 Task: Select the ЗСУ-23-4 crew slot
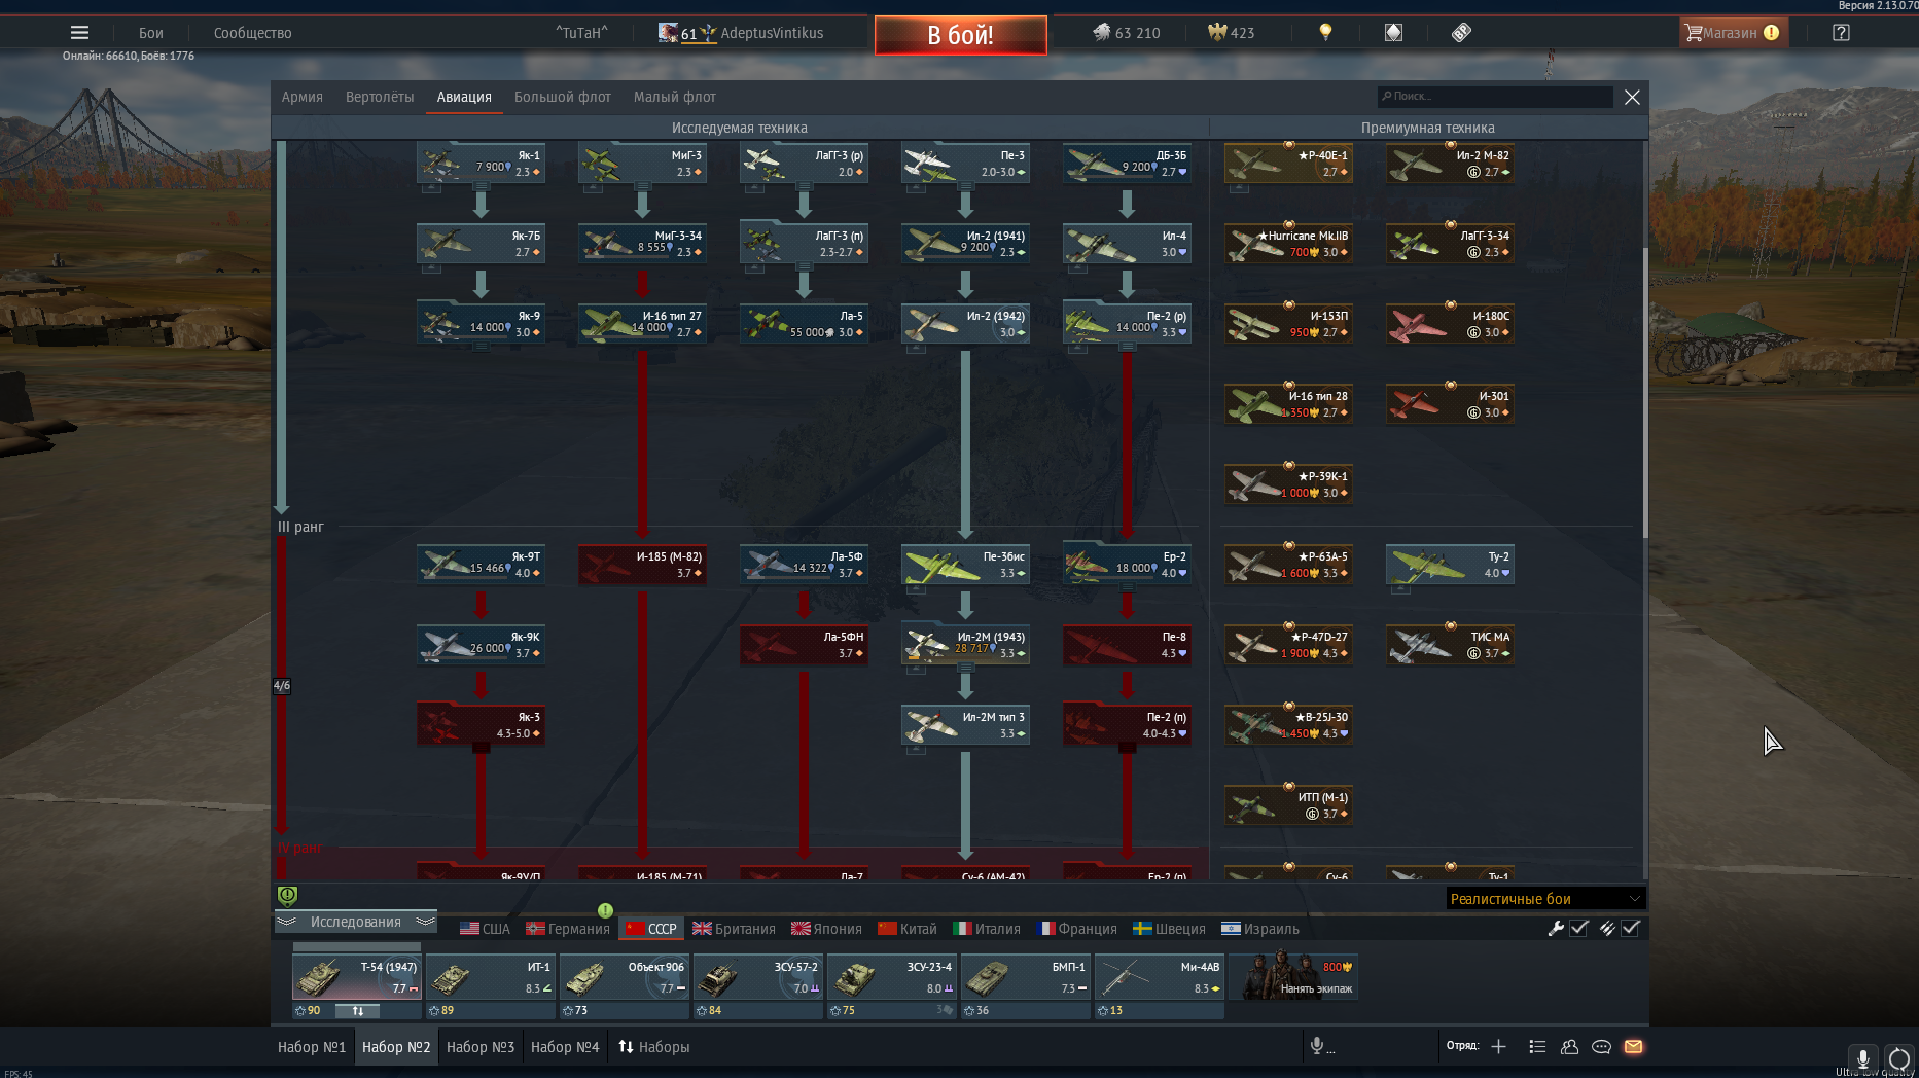[893, 978]
